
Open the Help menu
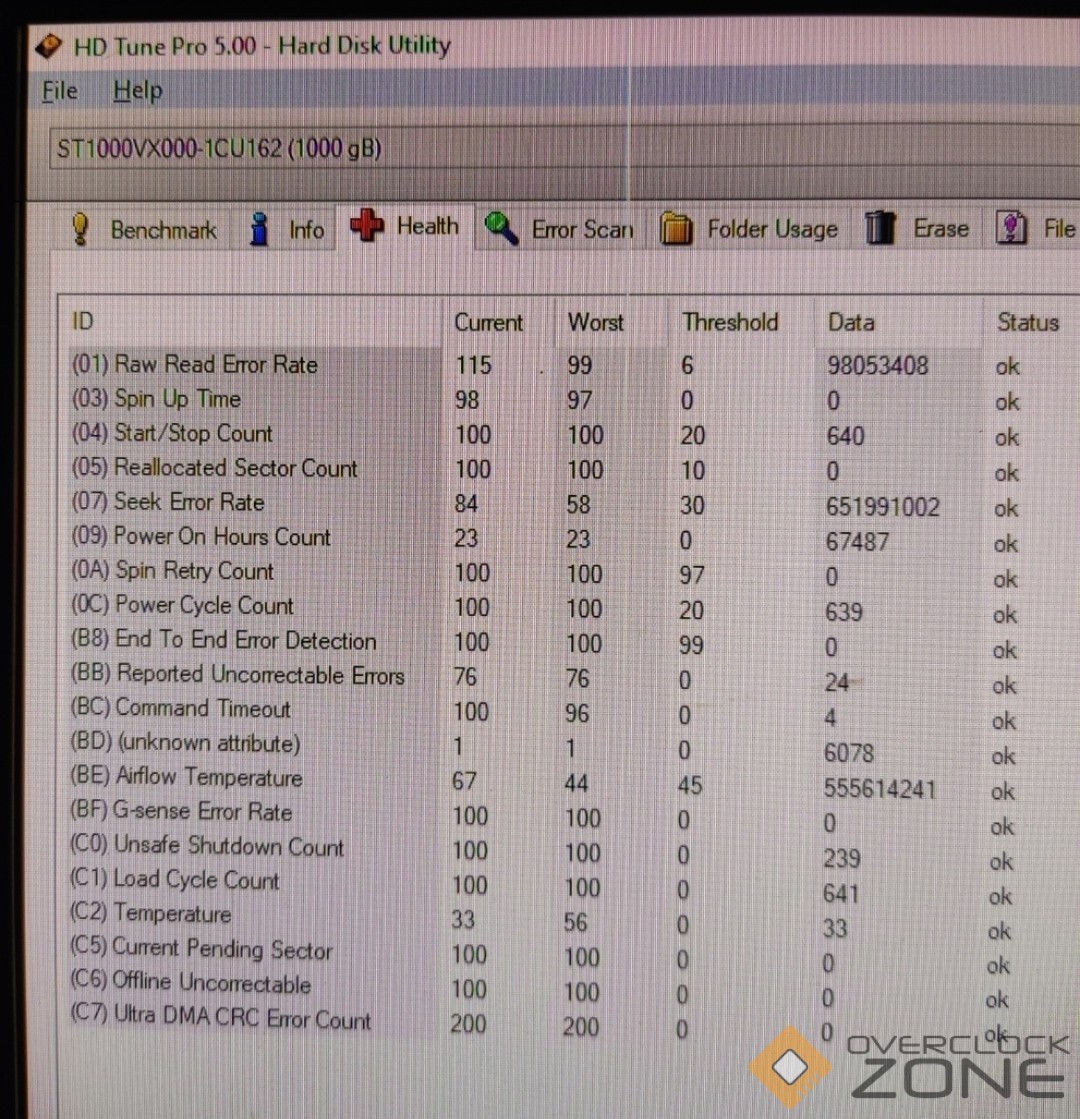[138, 91]
